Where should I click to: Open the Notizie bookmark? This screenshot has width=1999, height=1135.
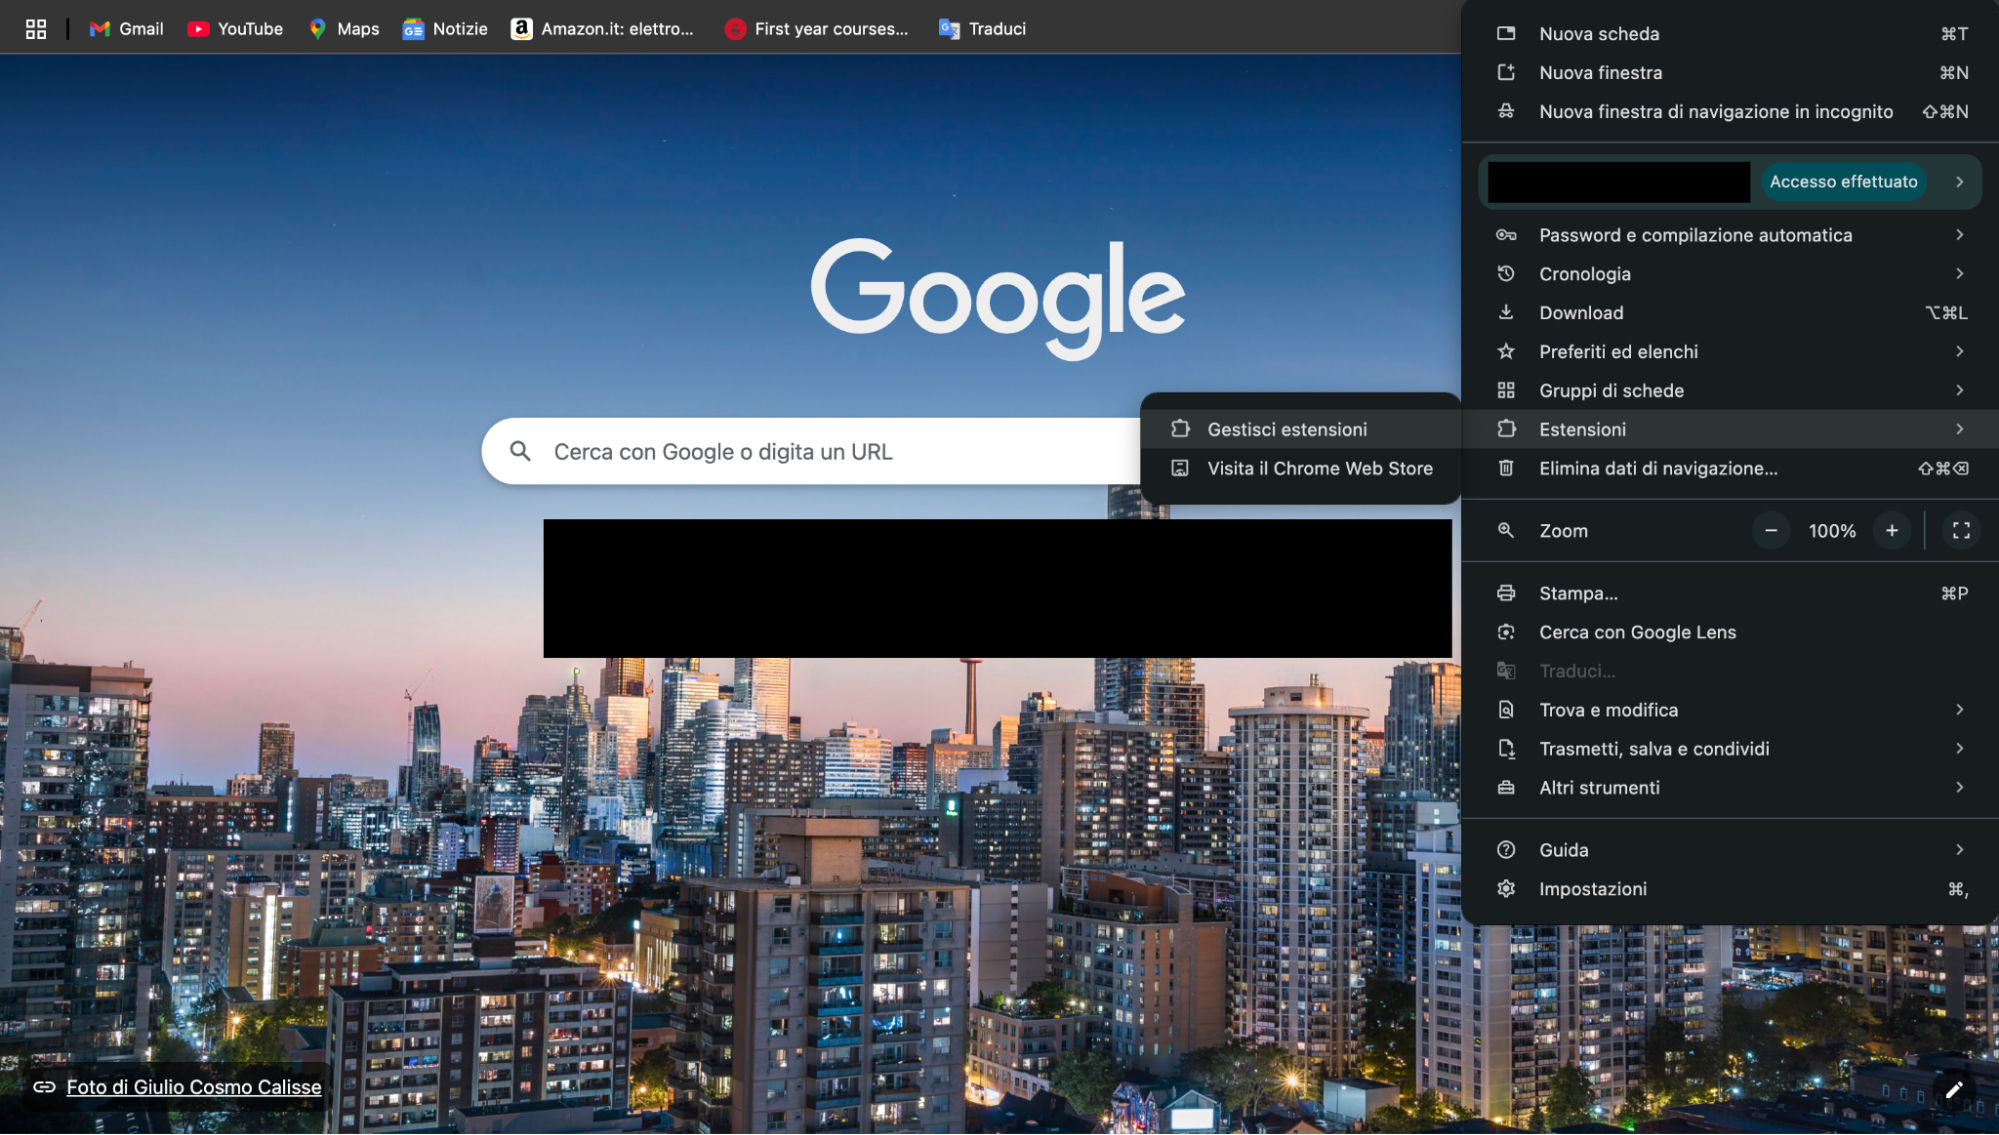click(444, 28)
